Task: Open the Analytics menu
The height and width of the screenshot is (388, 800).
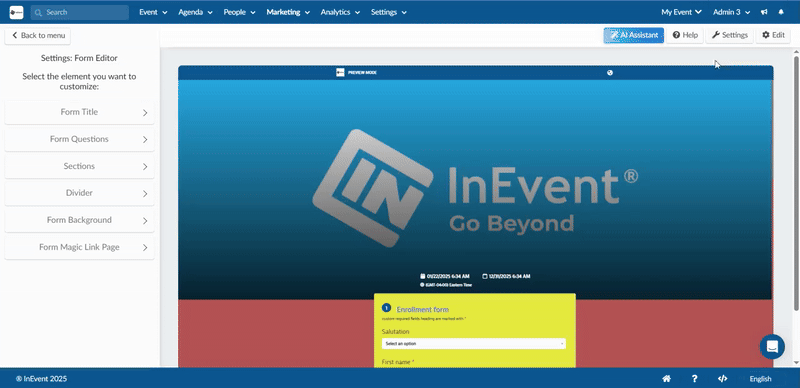Action: pos(340,12)
